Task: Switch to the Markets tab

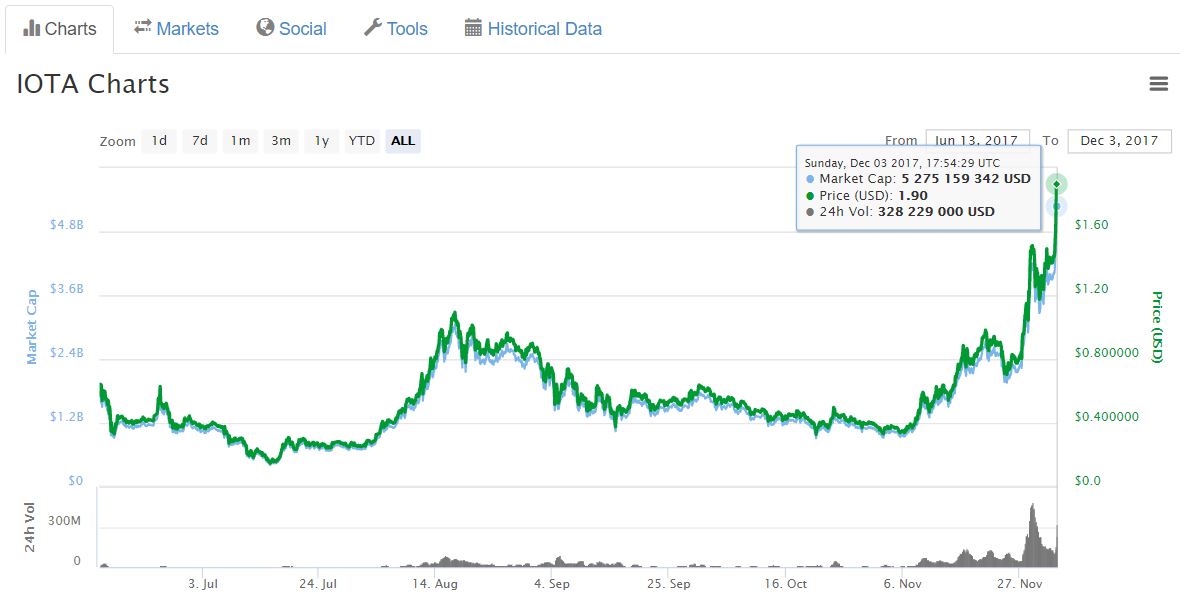Action: tap(176, 29)
